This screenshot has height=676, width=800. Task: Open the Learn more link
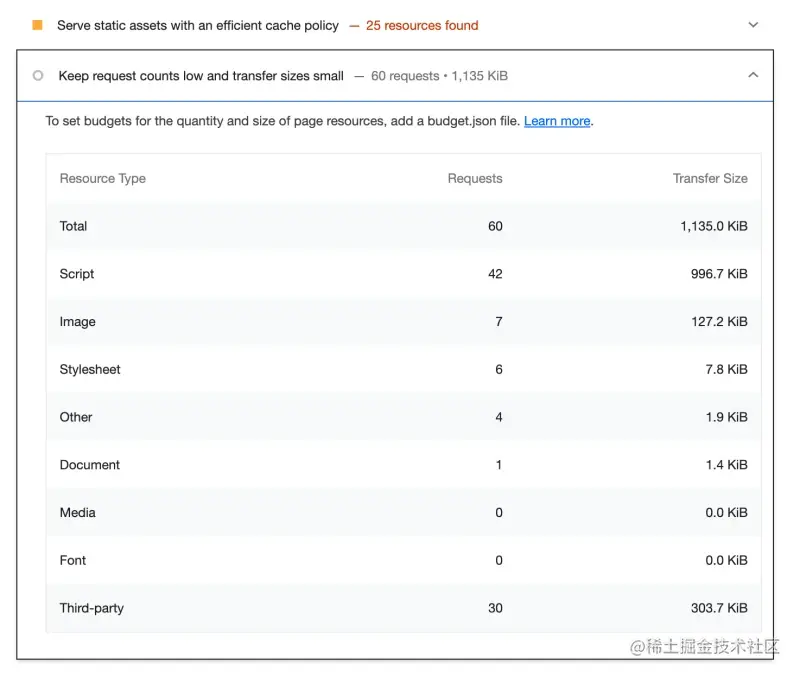pos(557,121)
